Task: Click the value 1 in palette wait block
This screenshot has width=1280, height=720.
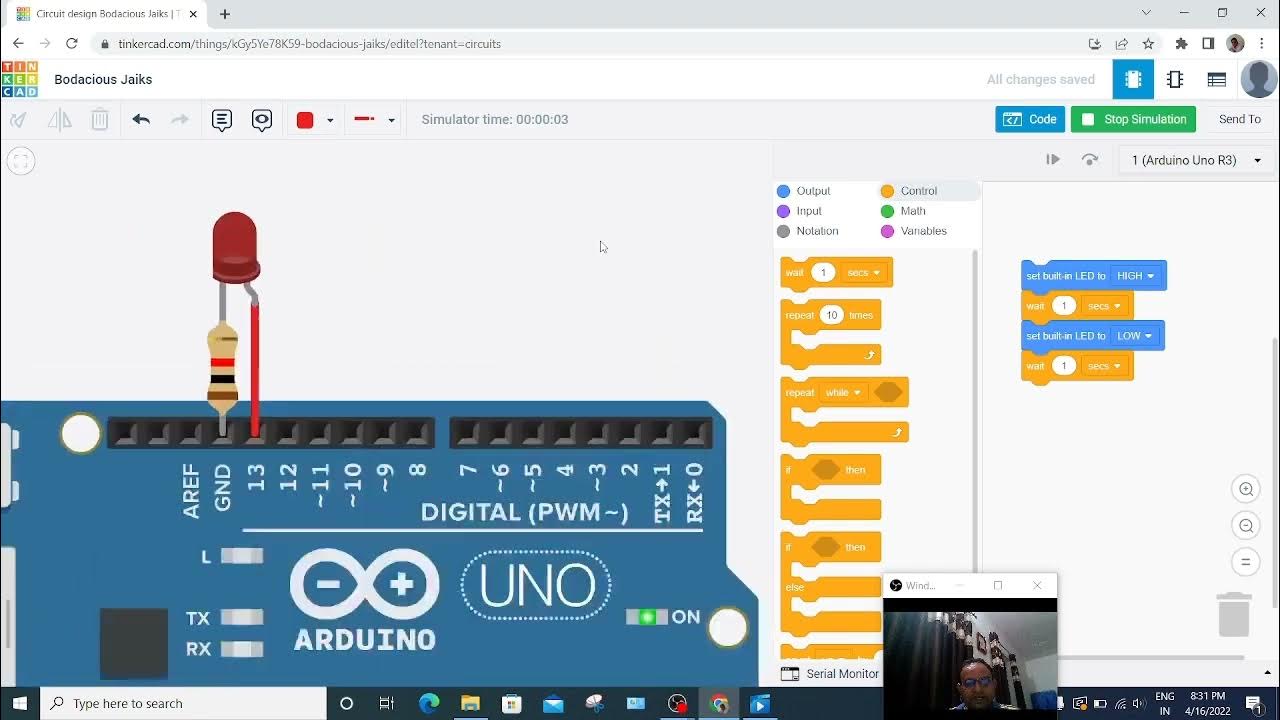Action: (823, 273)
